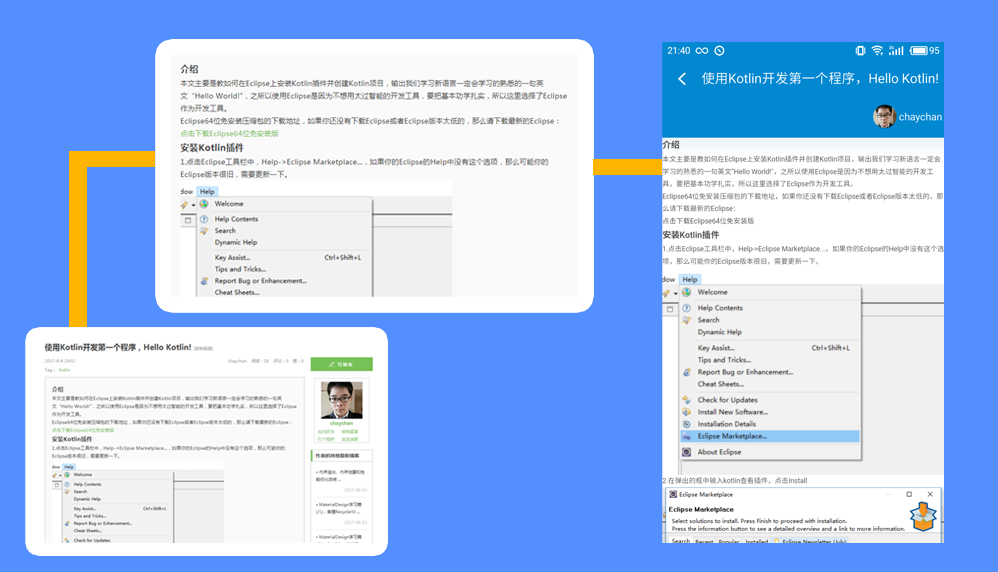Select Cheat Sheets... in the phone's Help menu
The image size is (998, 572).
(720, 384)
